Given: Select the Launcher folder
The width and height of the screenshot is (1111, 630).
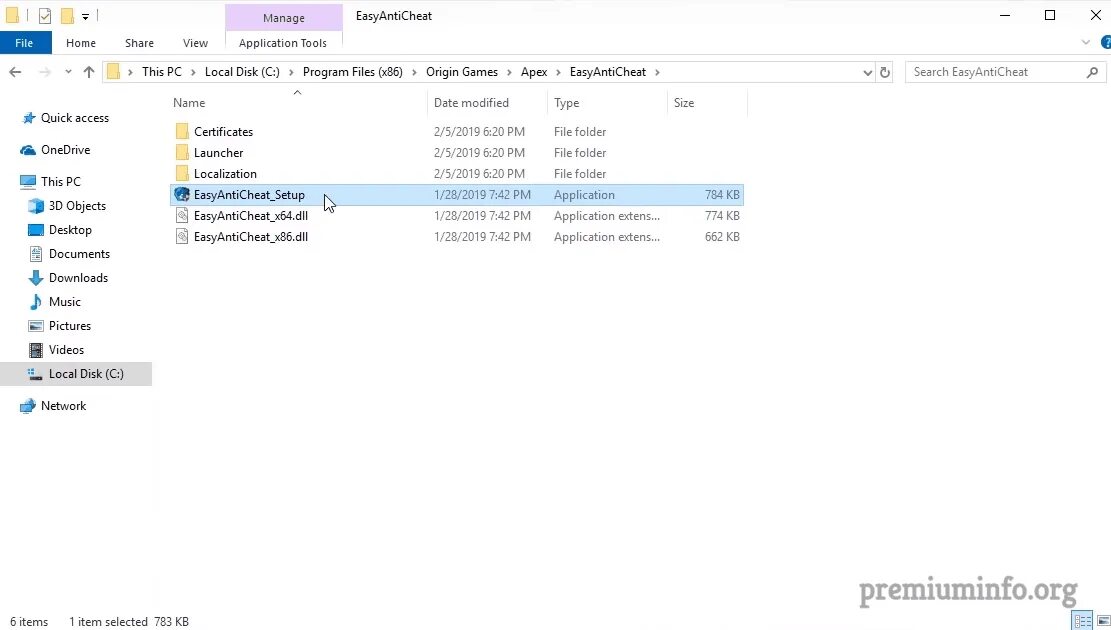Looking at the screenshot, I should pyautogui.click(x=218, y=153).
